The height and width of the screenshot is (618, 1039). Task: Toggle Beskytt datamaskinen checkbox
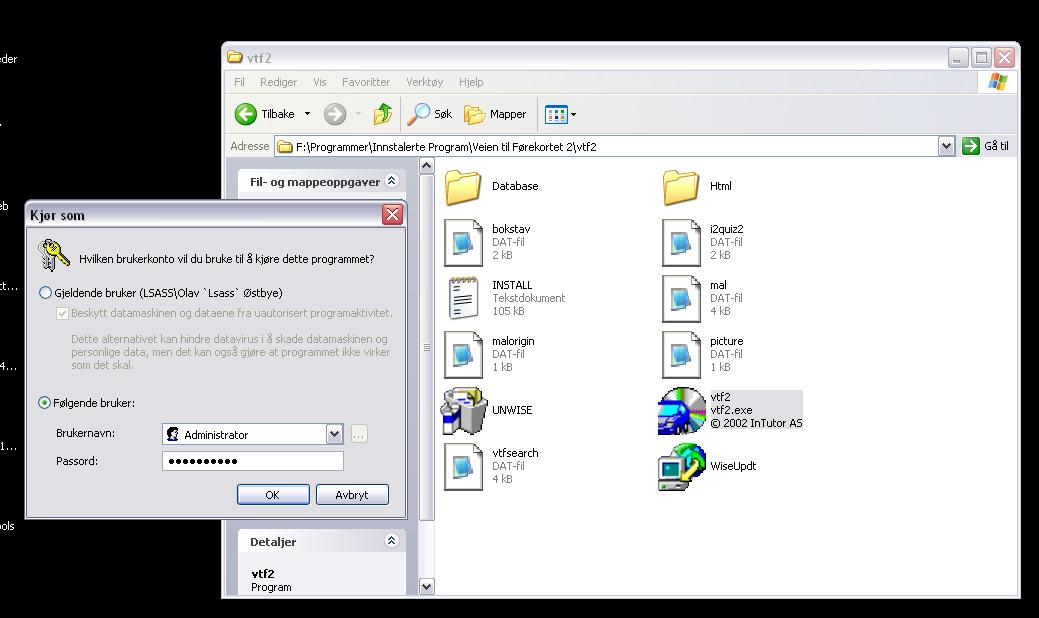[x=63, y=313]
